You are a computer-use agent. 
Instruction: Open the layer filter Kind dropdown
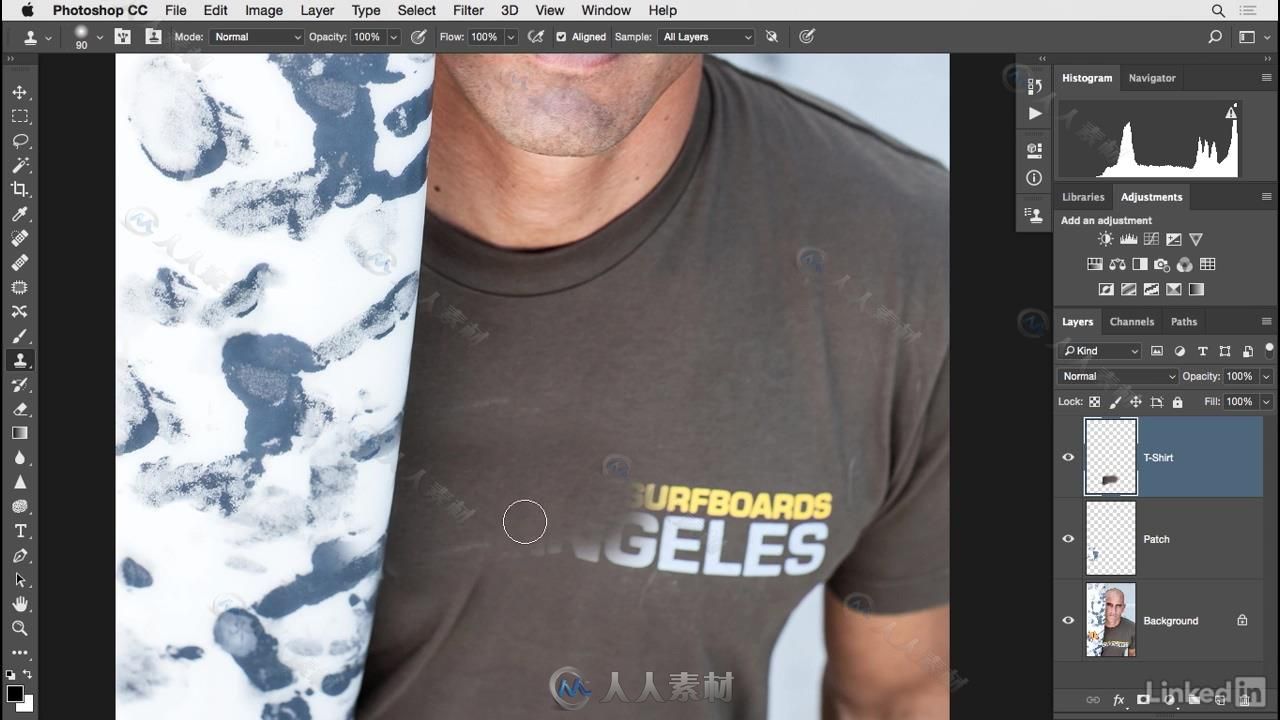[x=1100, y=351]
